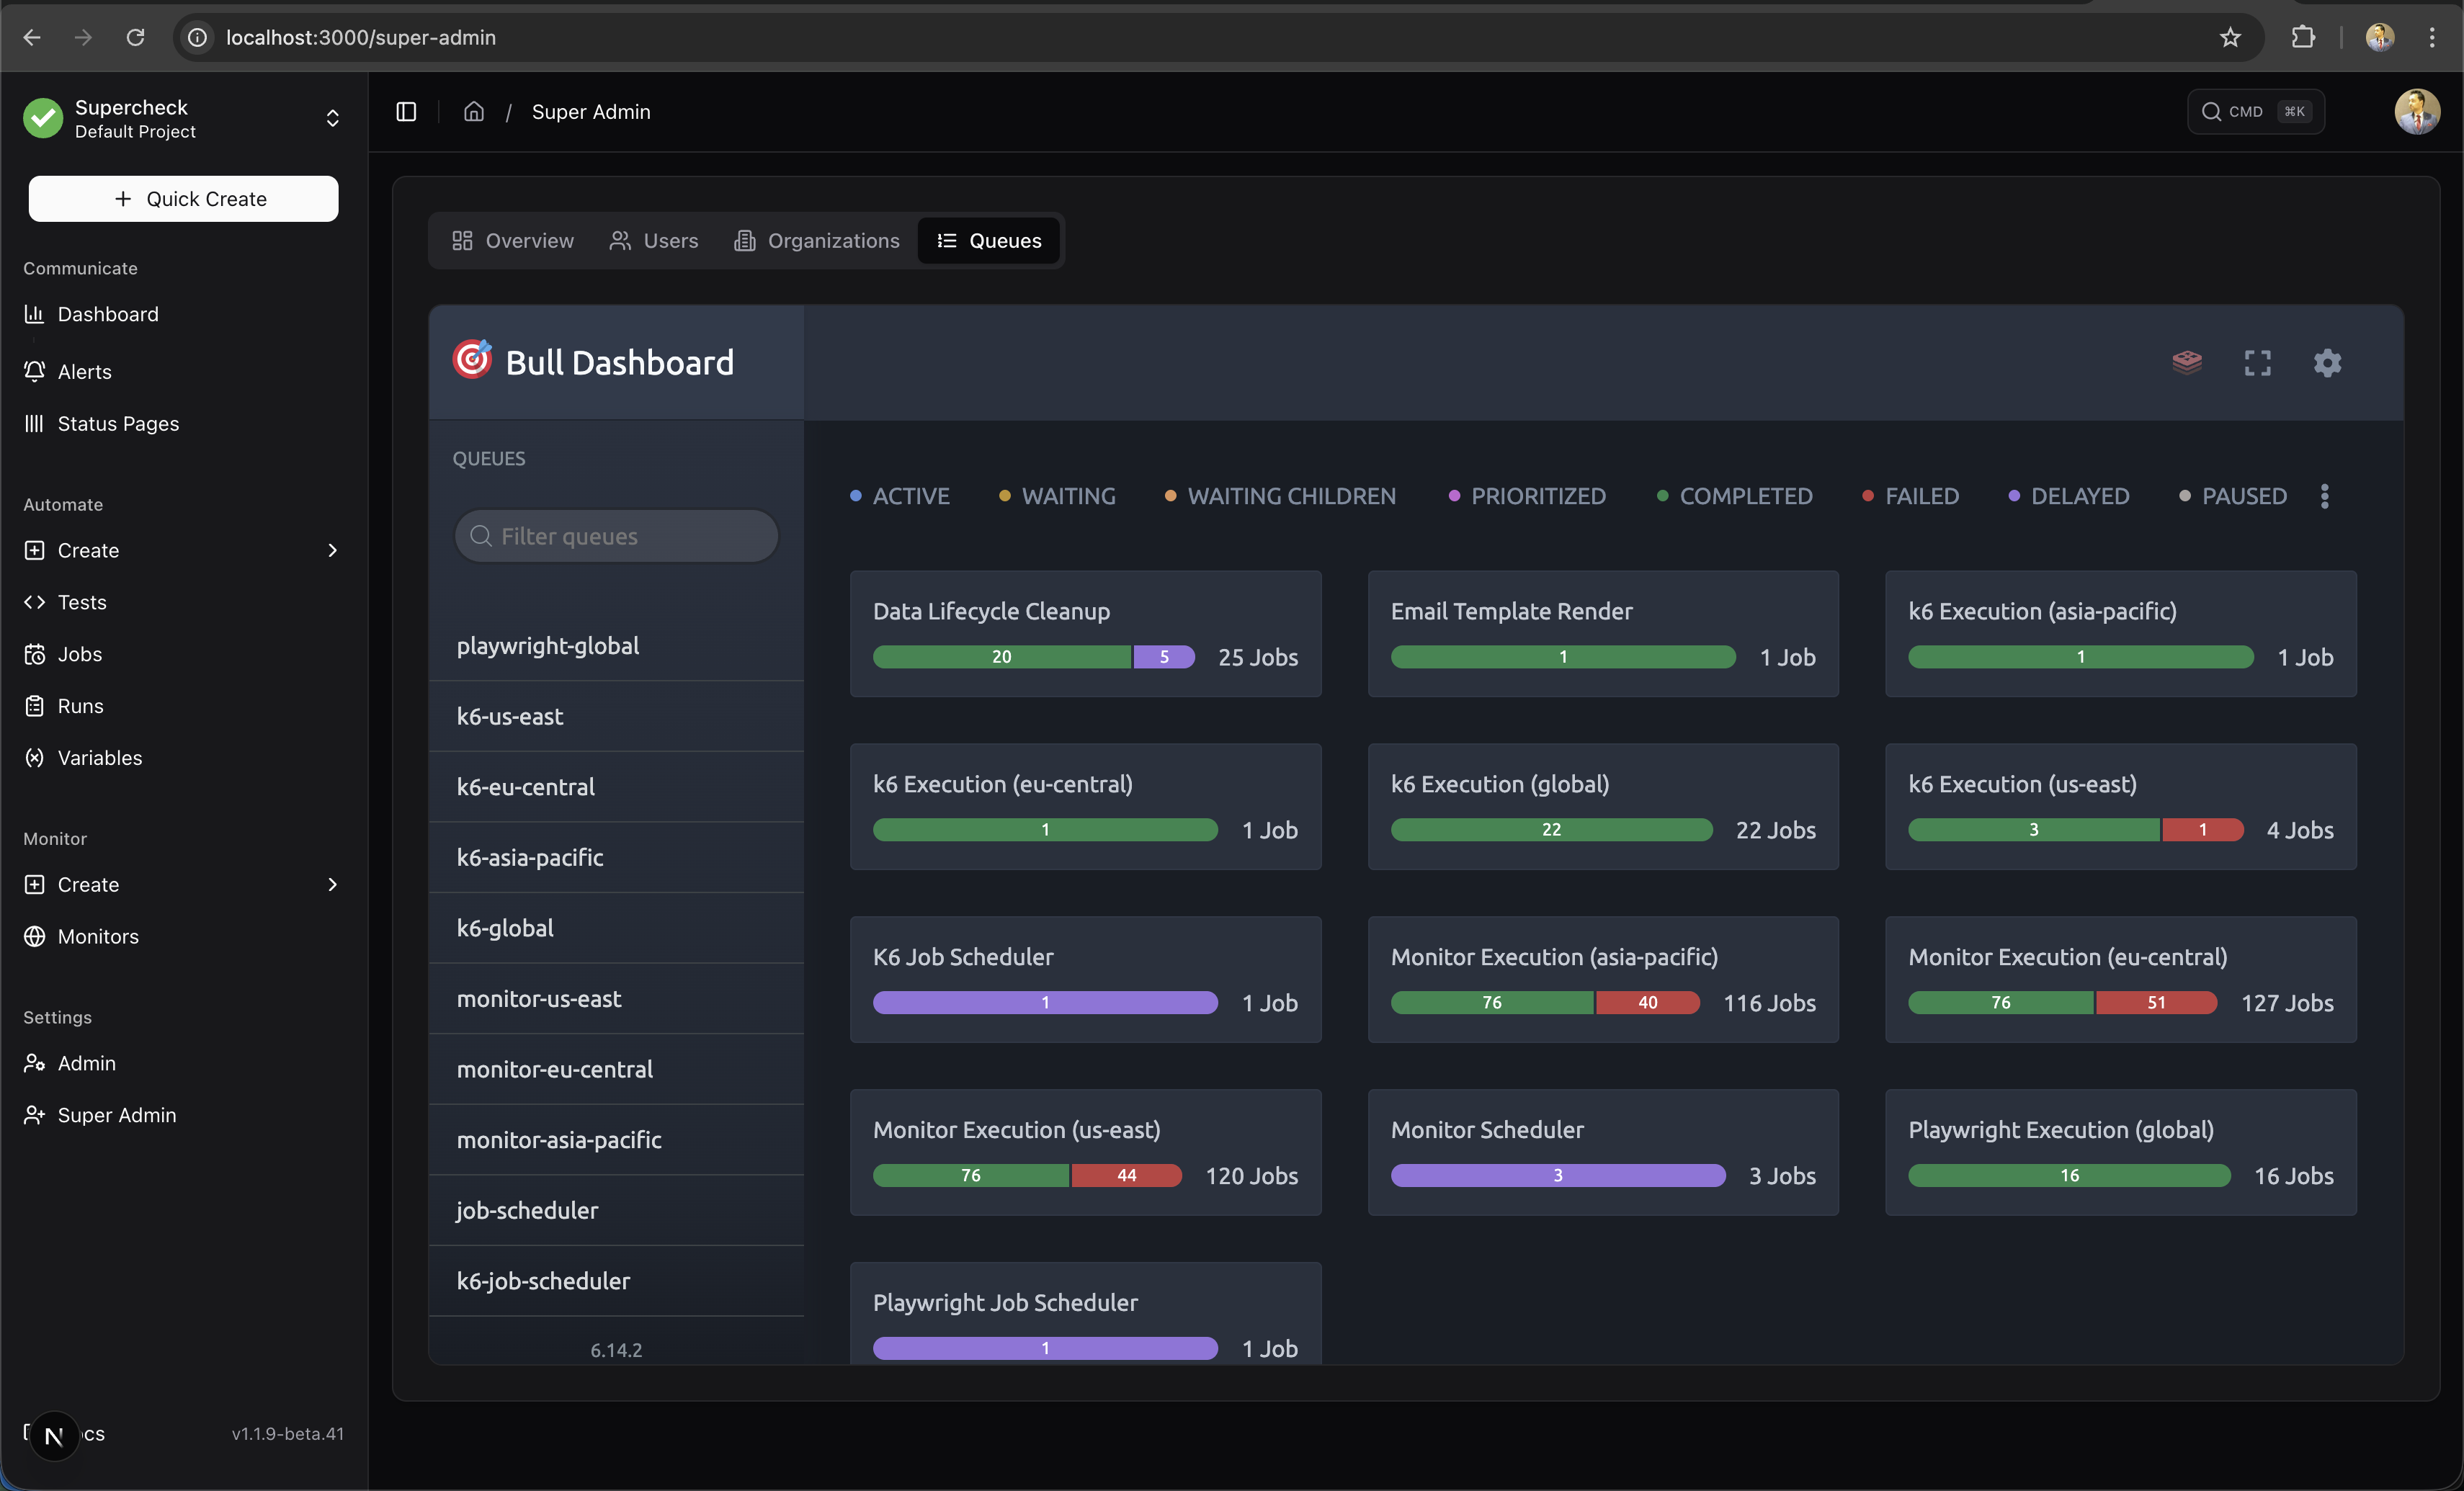Open the Variables section

(100, 757)
